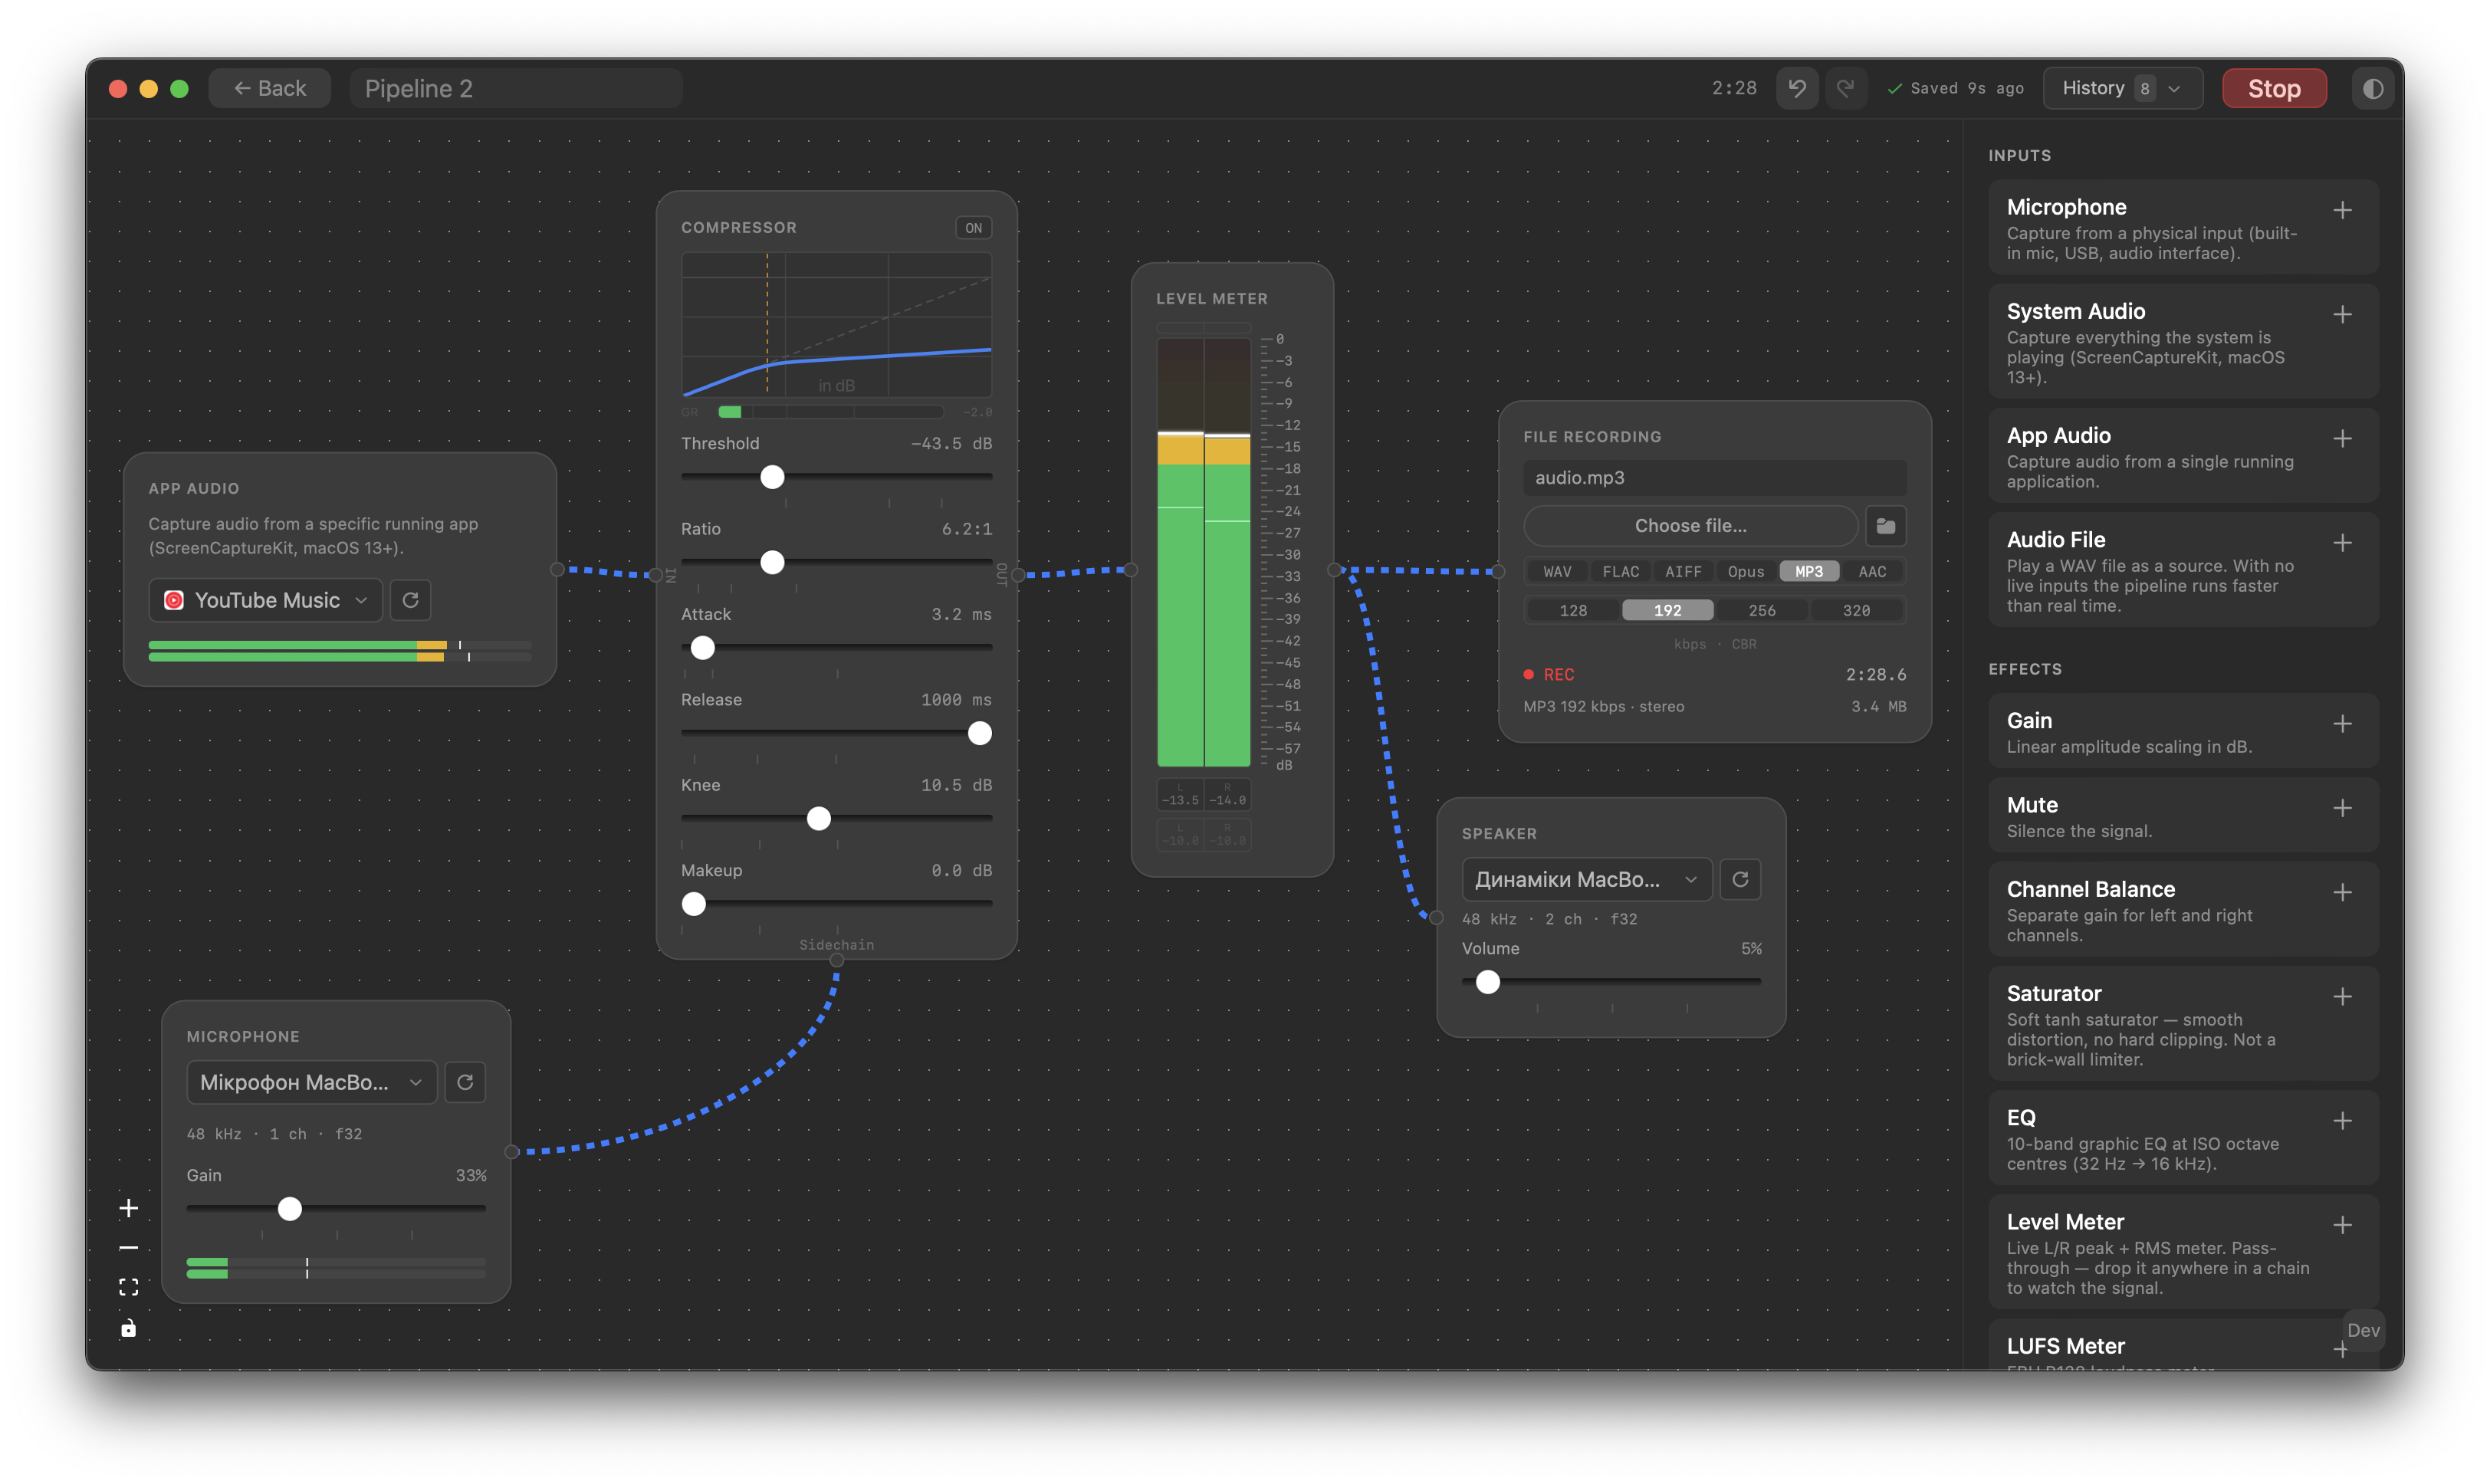Image resolution: width=2490 pixels, height=1484 pixels.
Task: Adjust the Threshold slider handle
Action: pos(772,477)
